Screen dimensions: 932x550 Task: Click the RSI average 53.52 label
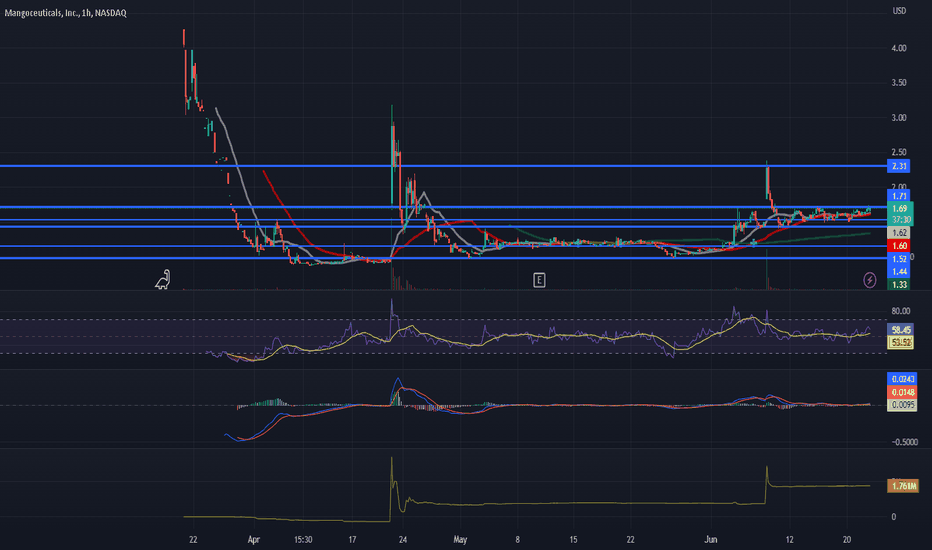tap(900, 342)
